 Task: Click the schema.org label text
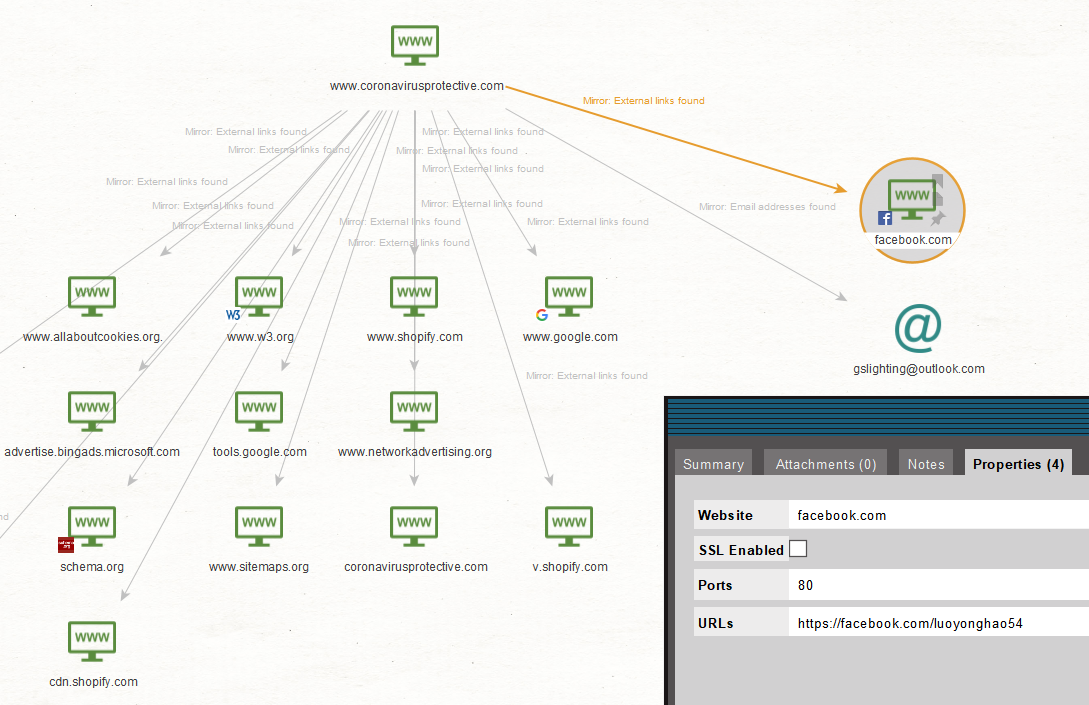click(92, 567)
